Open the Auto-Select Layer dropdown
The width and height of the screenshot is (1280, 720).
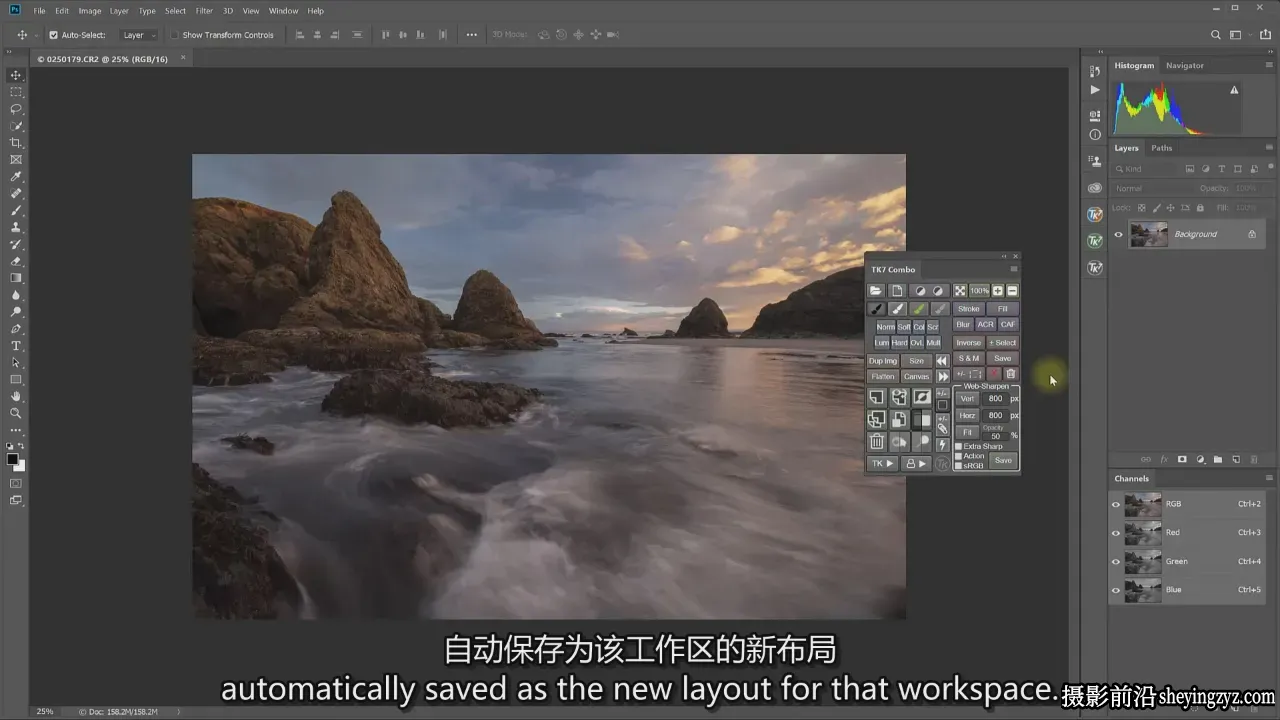point(138,35)
